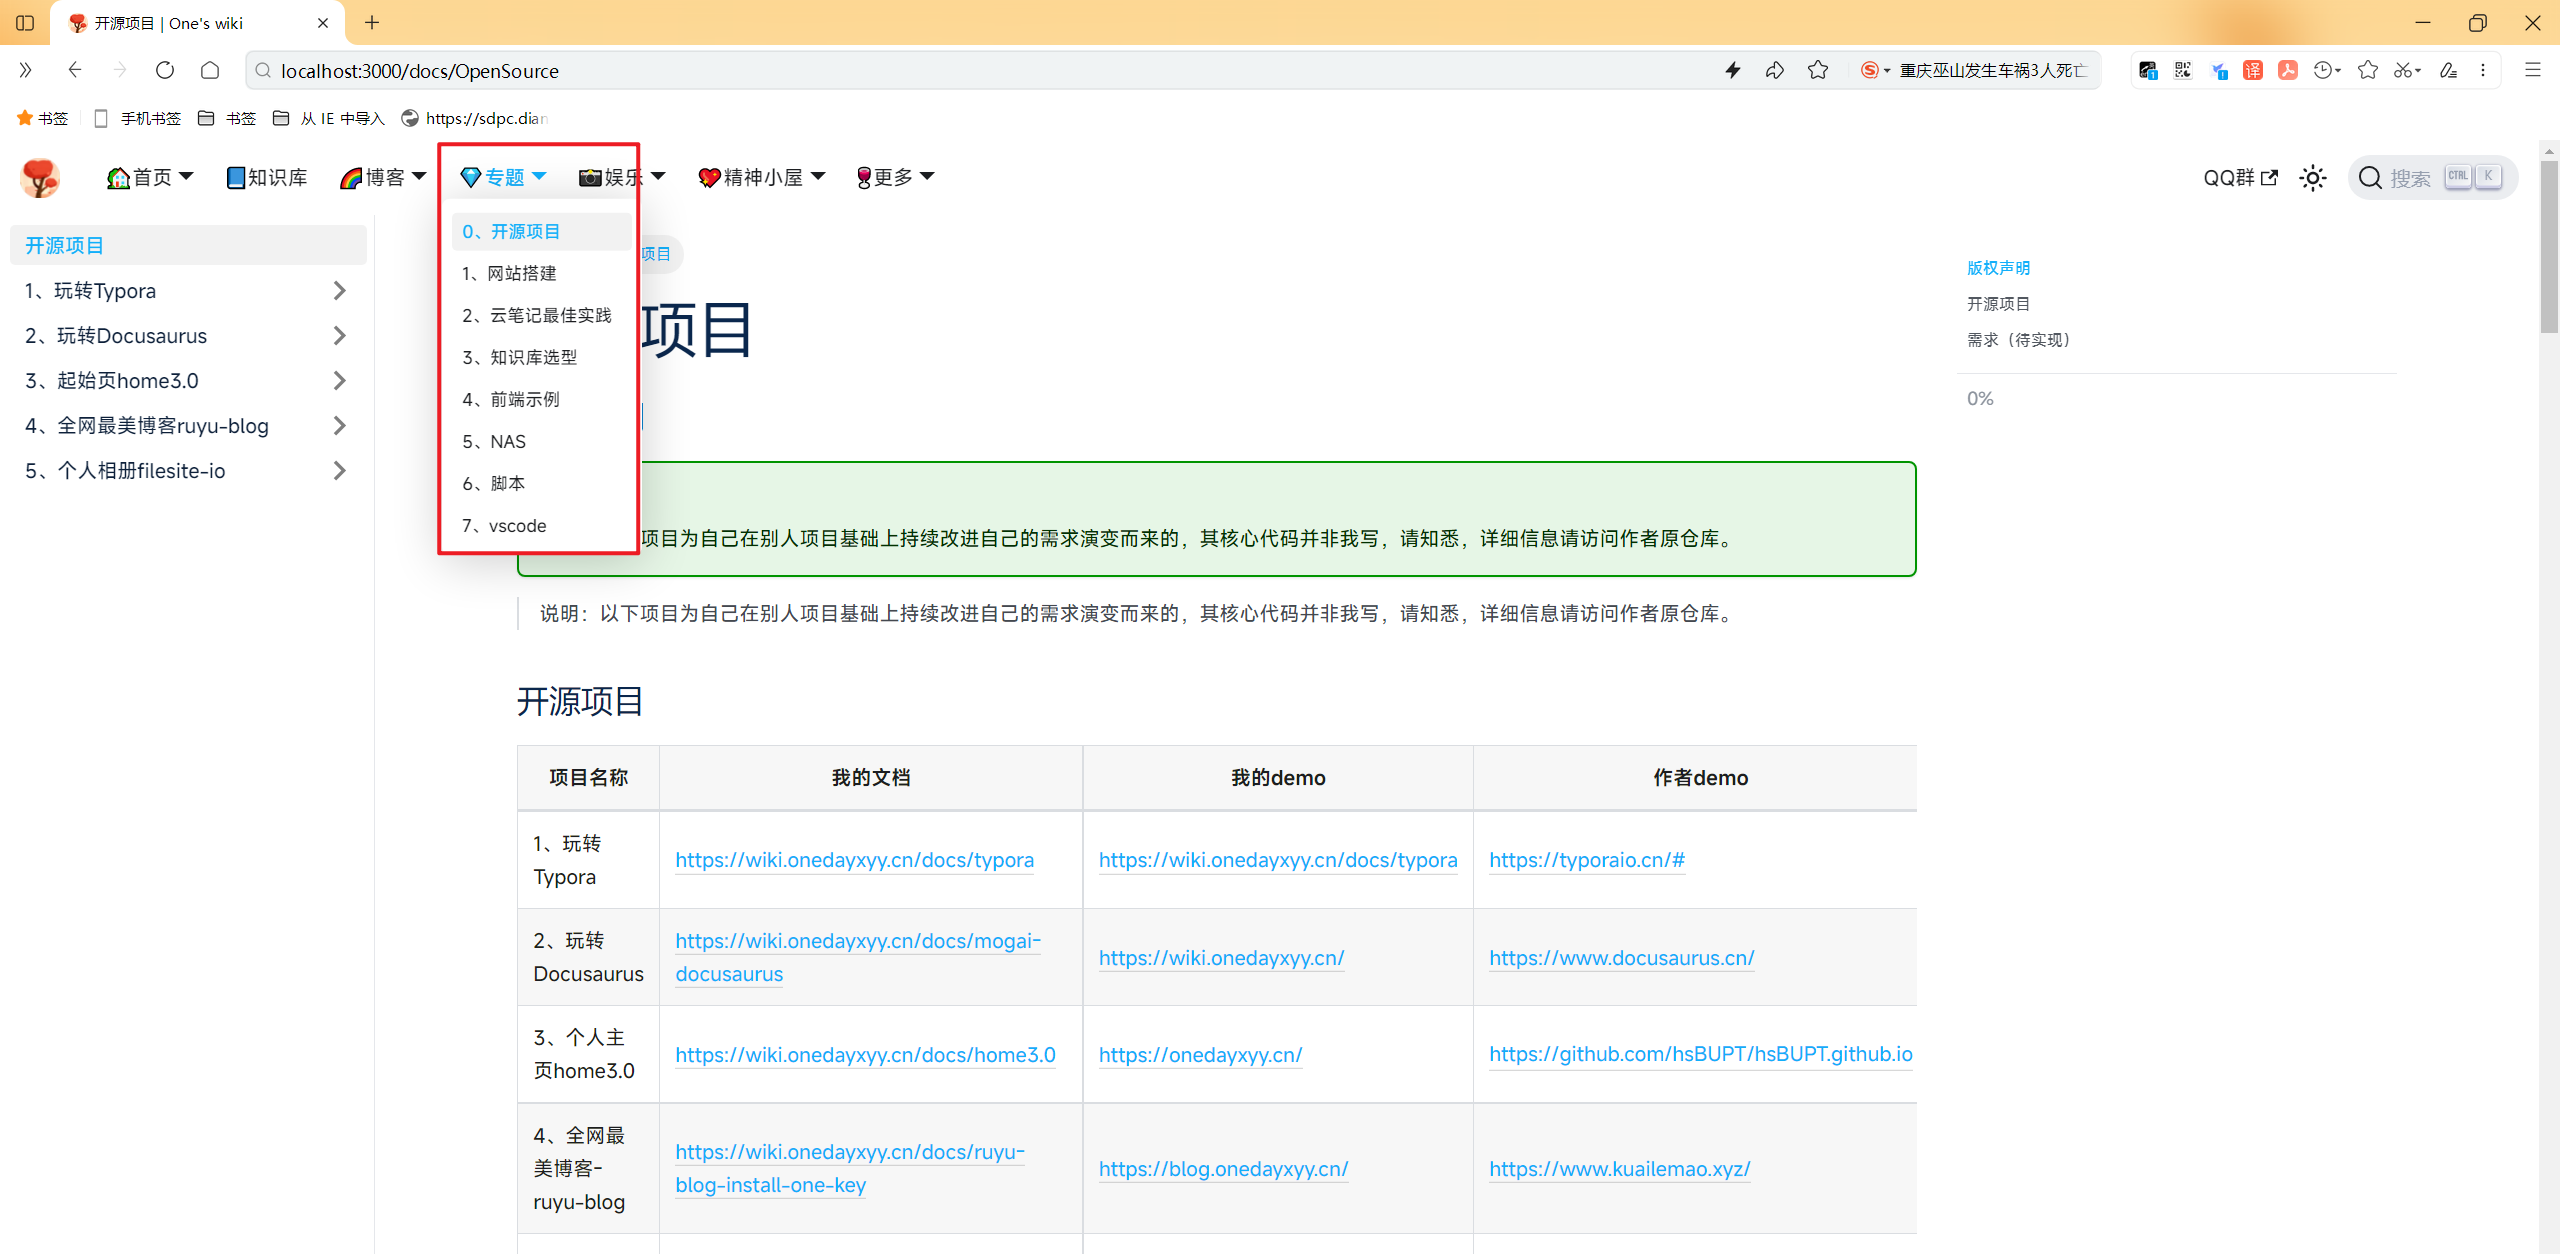2560x1254 pixels.
Task: Open the three-dot extensions menu
Action: click(2483, 70)
